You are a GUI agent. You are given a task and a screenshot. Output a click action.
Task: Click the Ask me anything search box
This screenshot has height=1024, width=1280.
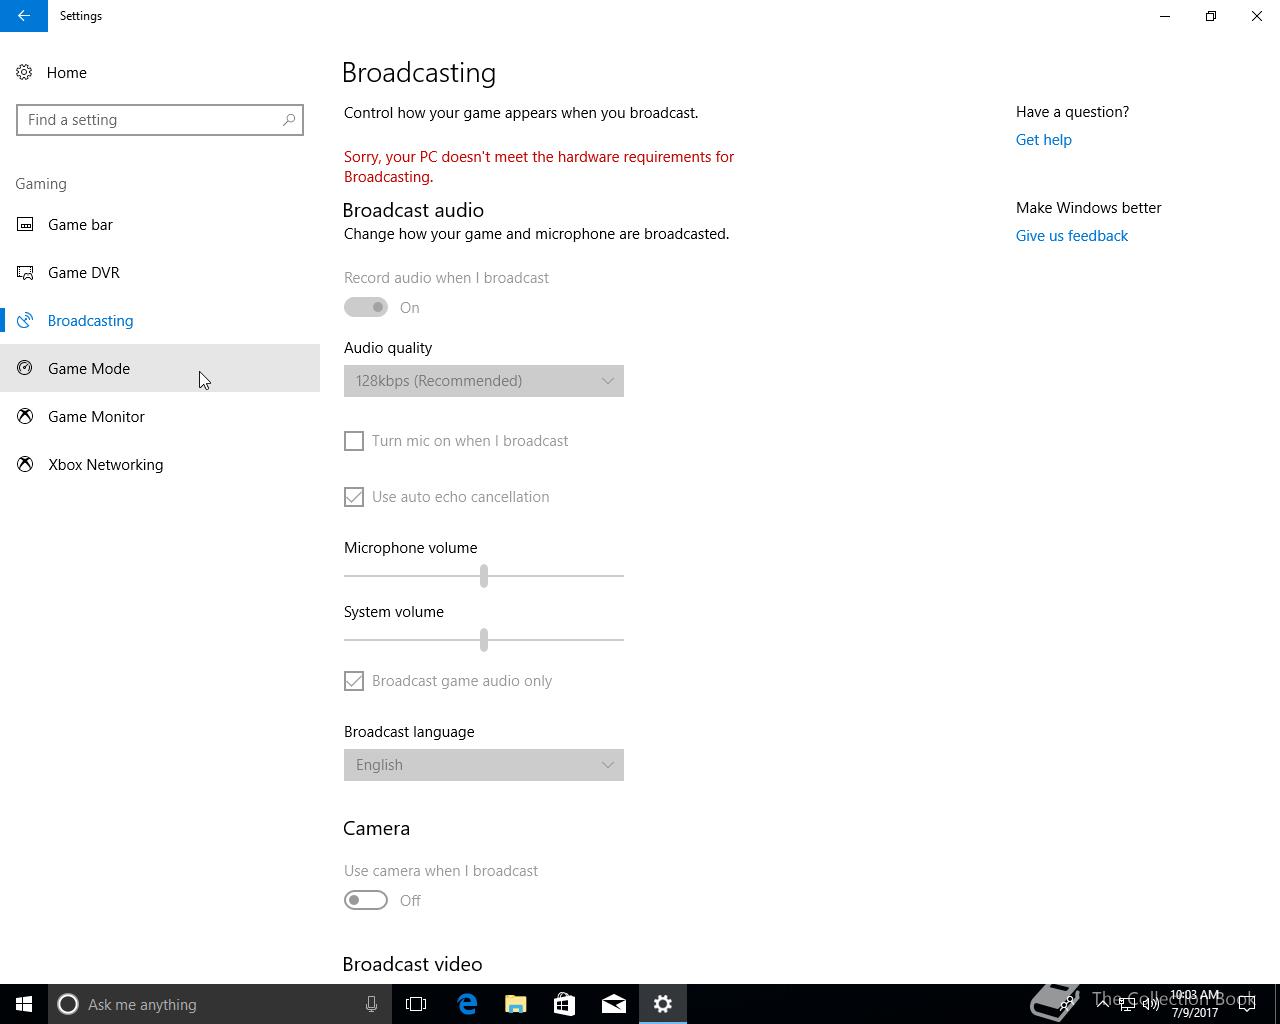pos(220,1004)
